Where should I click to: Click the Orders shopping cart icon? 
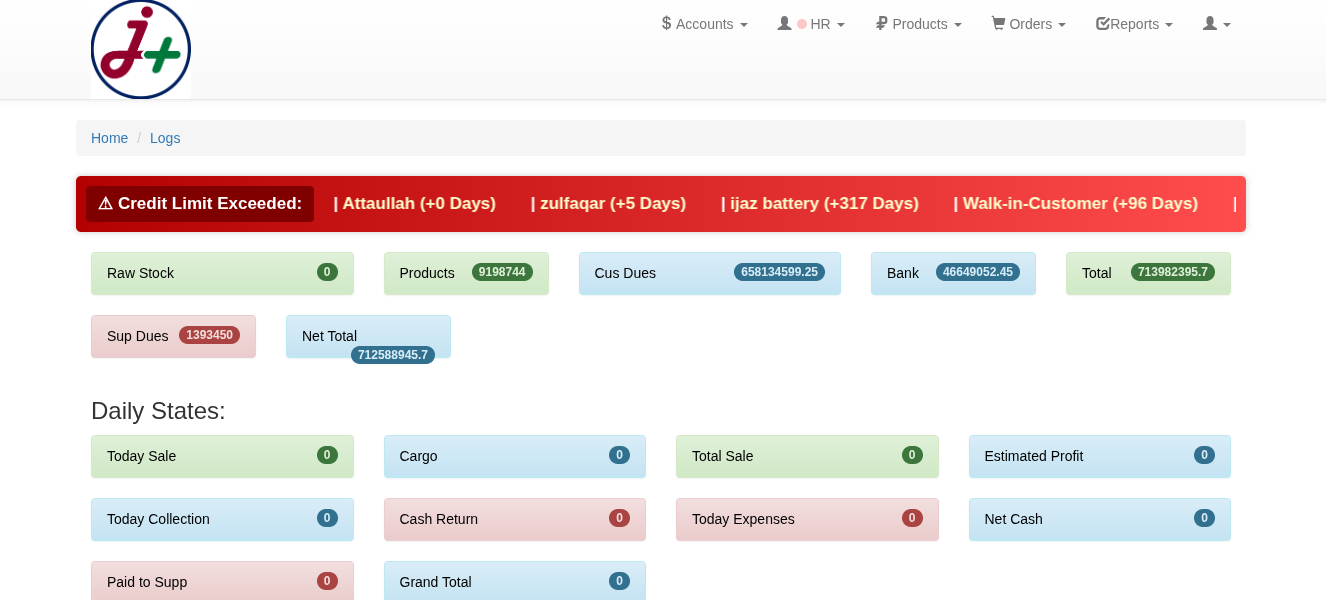pyautogui.click(x=997, y=23)
